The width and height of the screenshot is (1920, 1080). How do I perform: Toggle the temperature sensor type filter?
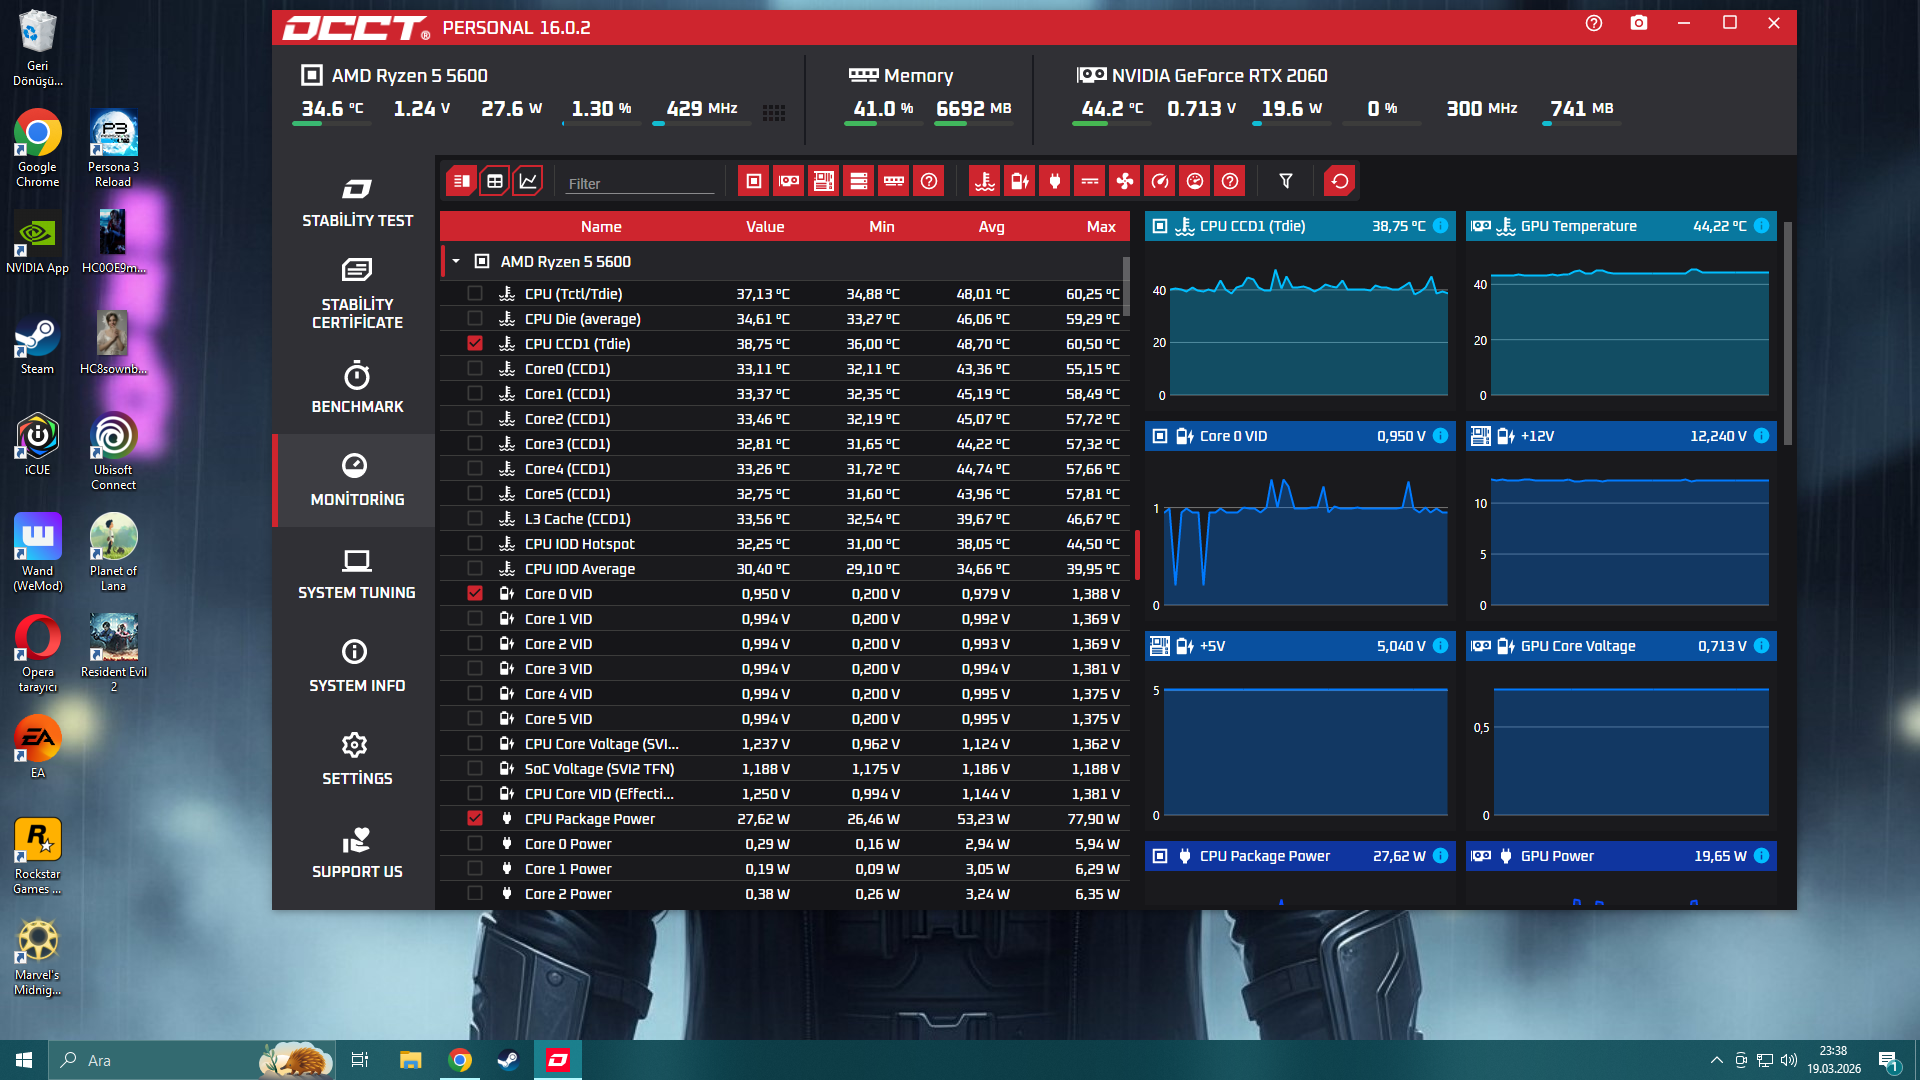pyautogui.click(x=985, y=181)
